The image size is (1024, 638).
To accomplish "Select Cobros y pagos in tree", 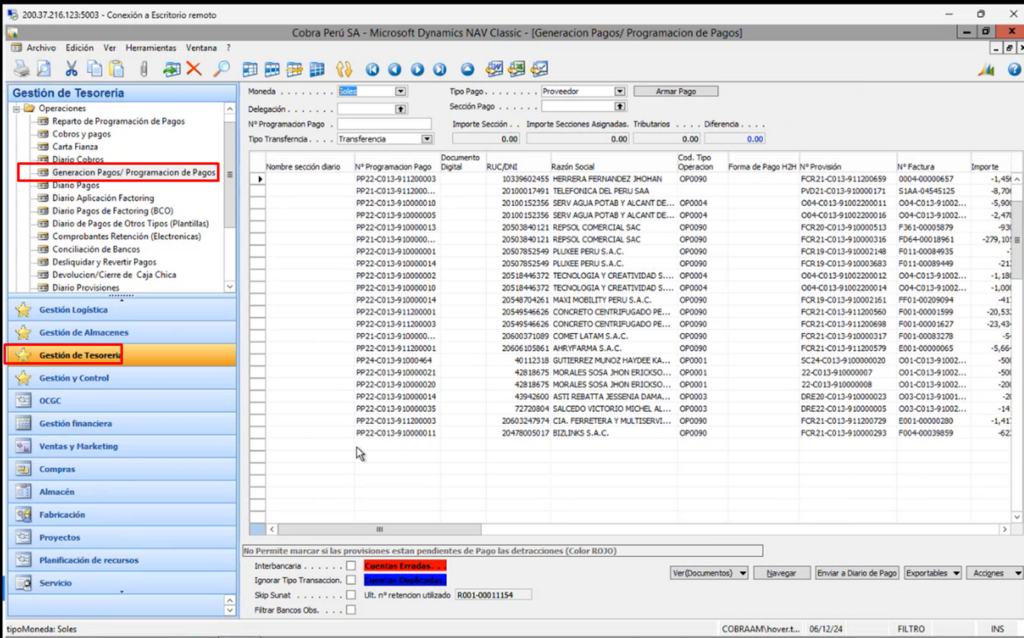I will [x=82, y=134].
